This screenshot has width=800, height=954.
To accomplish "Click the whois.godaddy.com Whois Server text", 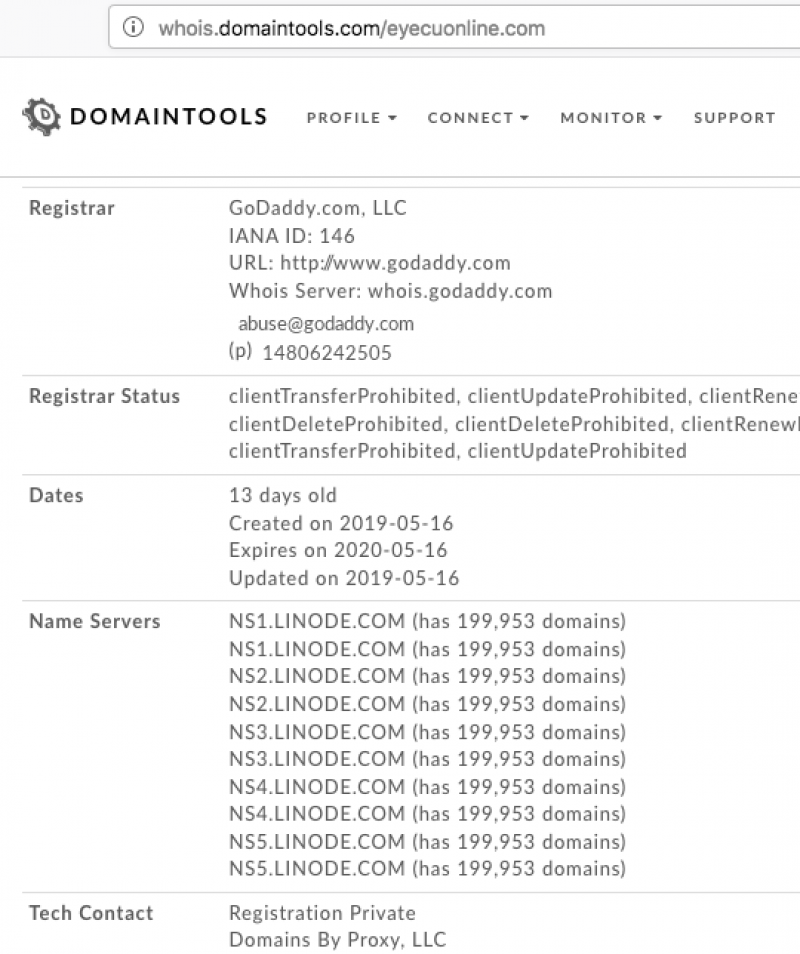I will pyautogui.click(x=460, y=291).
